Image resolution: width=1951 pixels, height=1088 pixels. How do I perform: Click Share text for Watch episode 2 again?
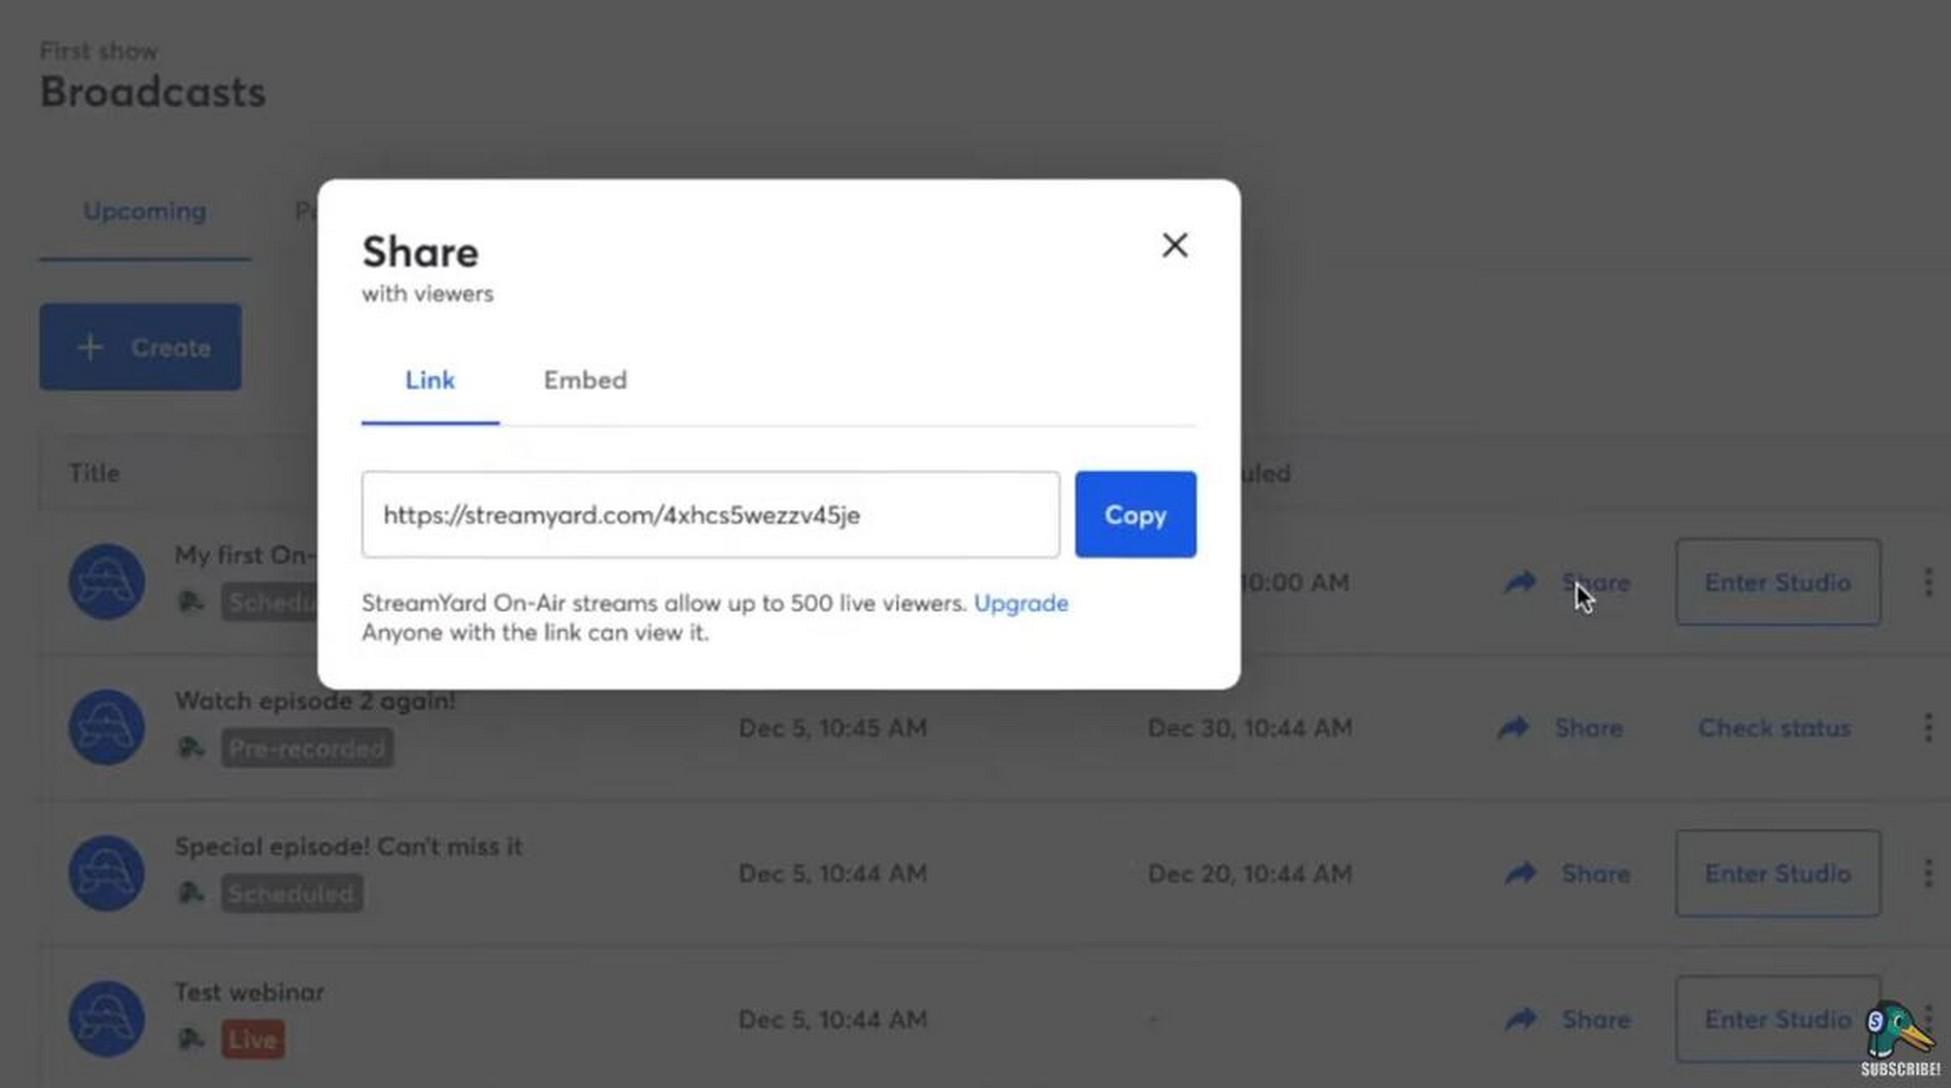pos(1588,728)
